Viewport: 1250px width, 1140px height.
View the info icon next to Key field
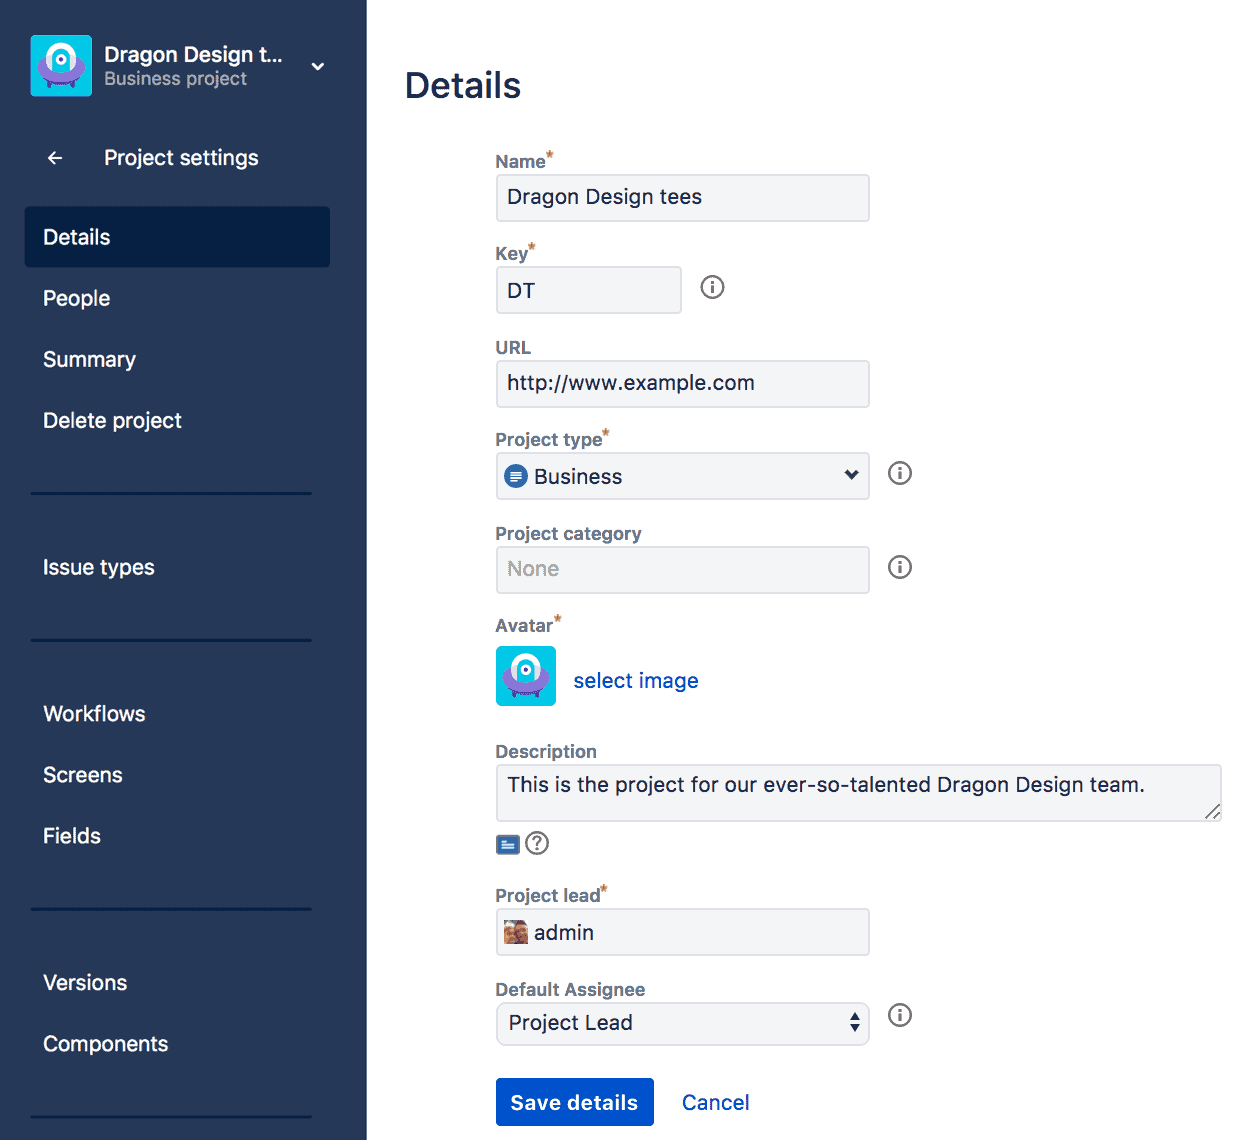point(712,287)
